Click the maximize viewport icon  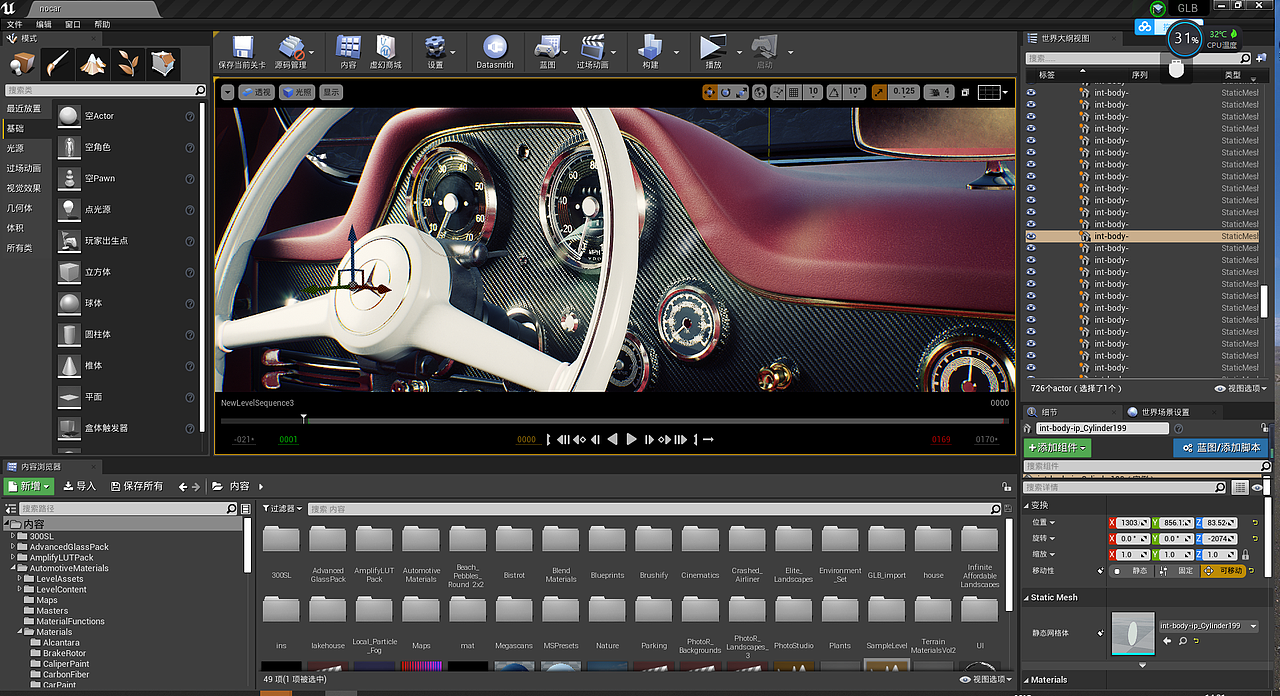[x=966, y=92]
